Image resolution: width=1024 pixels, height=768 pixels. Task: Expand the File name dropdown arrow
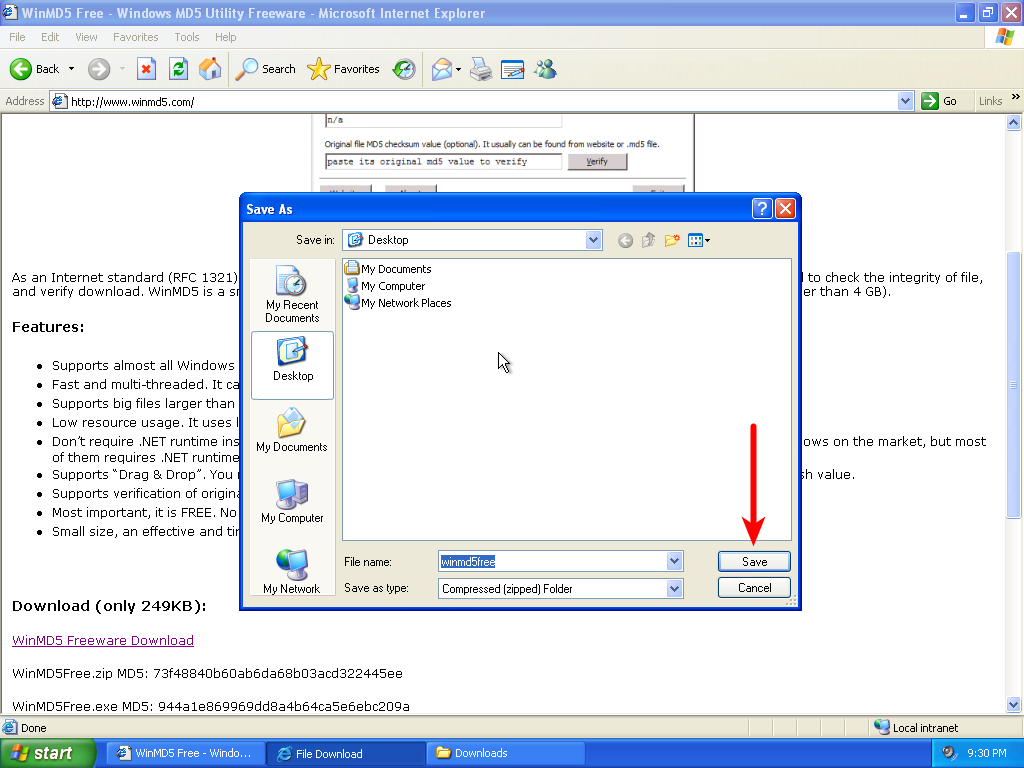tap(675, 561)
